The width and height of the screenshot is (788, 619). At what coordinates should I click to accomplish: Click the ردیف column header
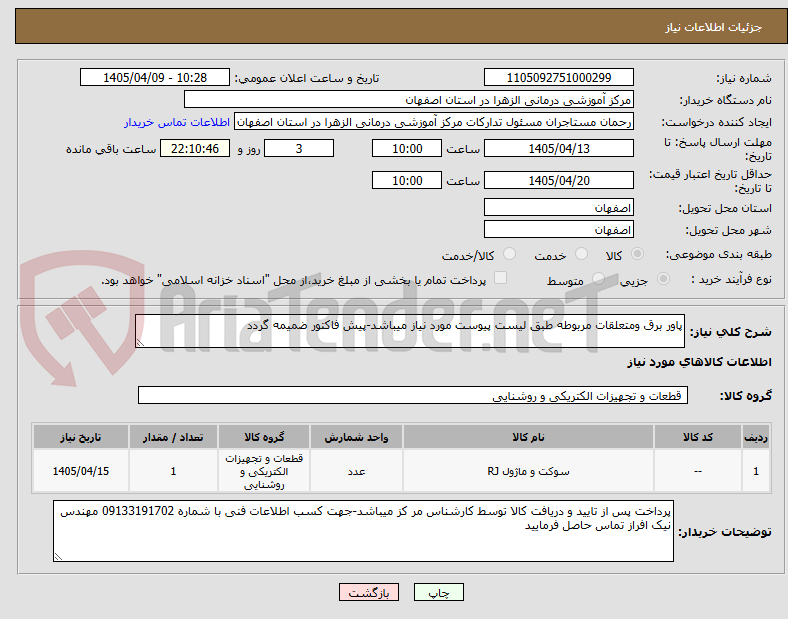(755, 437)
